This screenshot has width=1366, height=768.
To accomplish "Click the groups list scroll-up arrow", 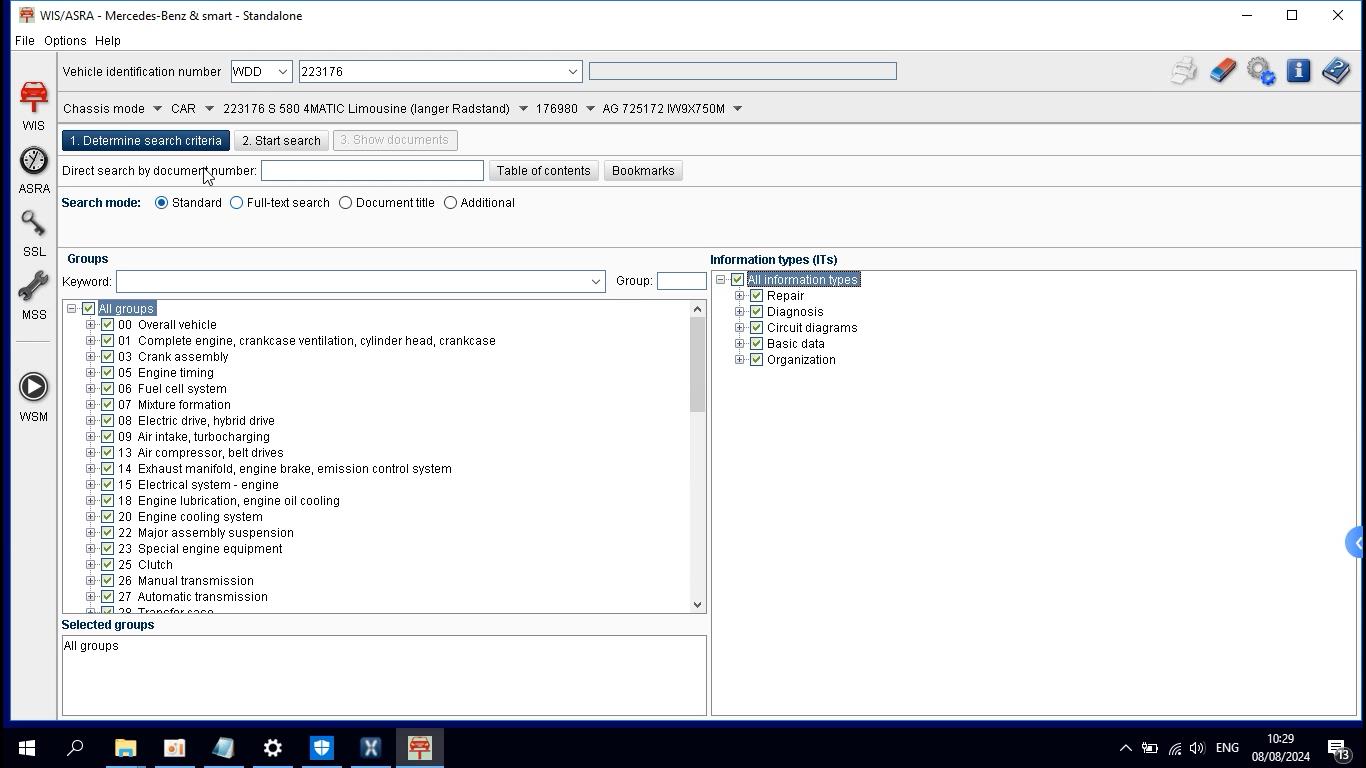I will (698, 309).
